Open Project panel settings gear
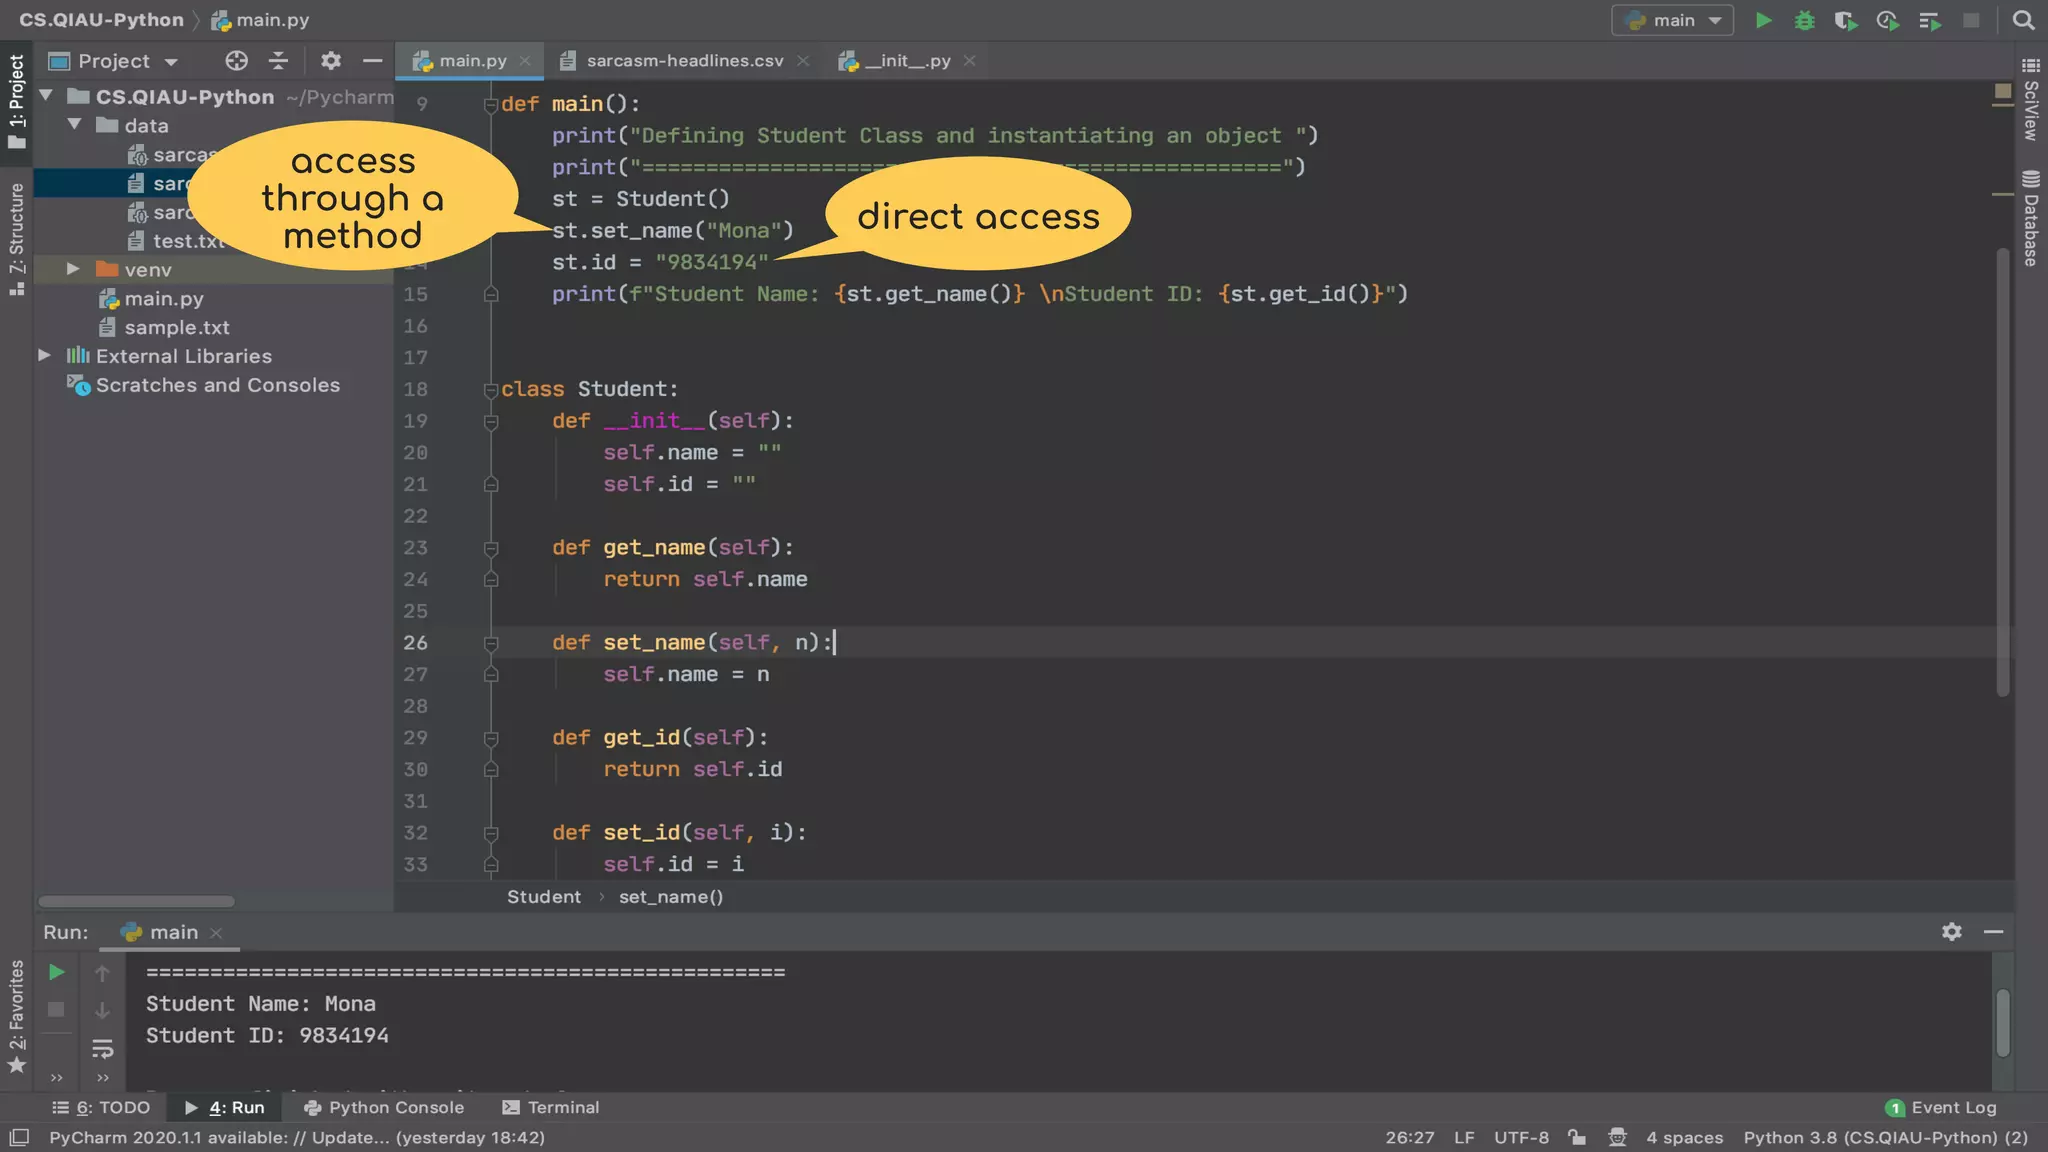This screenshot has width=2048, height=1152. point(331,61)
